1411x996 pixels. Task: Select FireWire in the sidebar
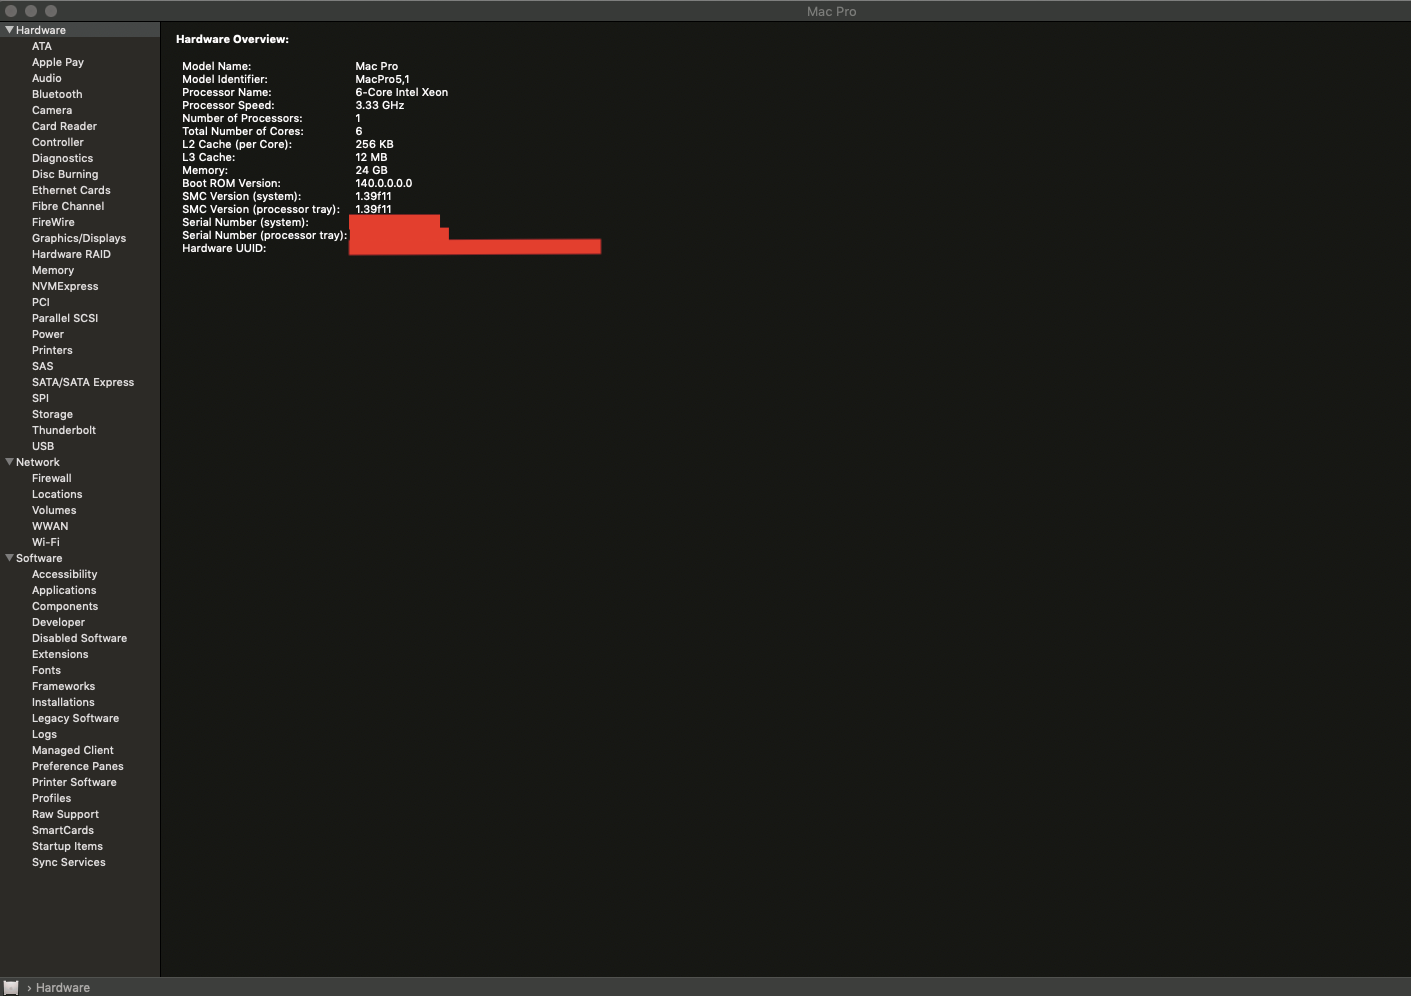[53, 222]
